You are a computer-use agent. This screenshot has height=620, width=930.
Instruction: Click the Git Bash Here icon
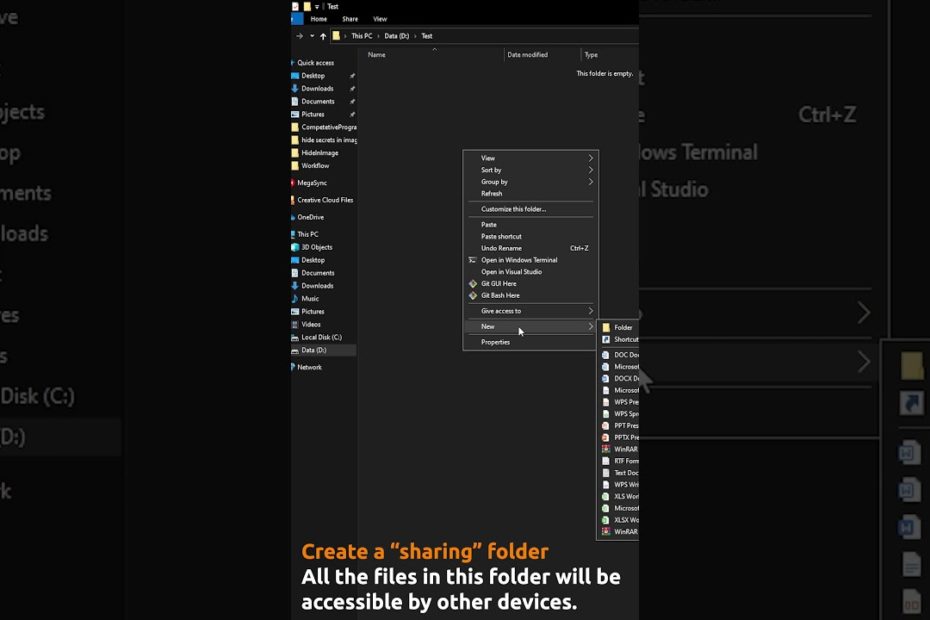473,296
